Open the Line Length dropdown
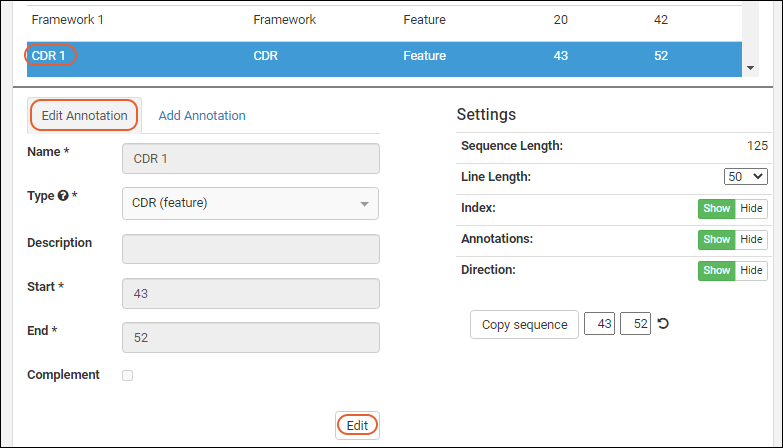 coord(745,177)
